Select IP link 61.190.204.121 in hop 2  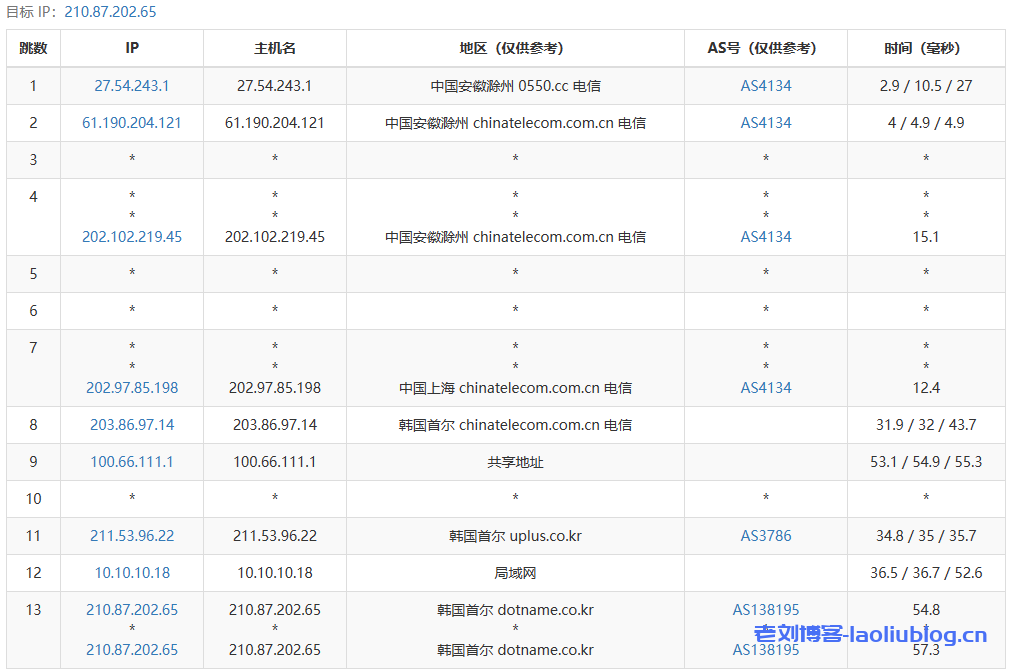(x=131, y=123)
